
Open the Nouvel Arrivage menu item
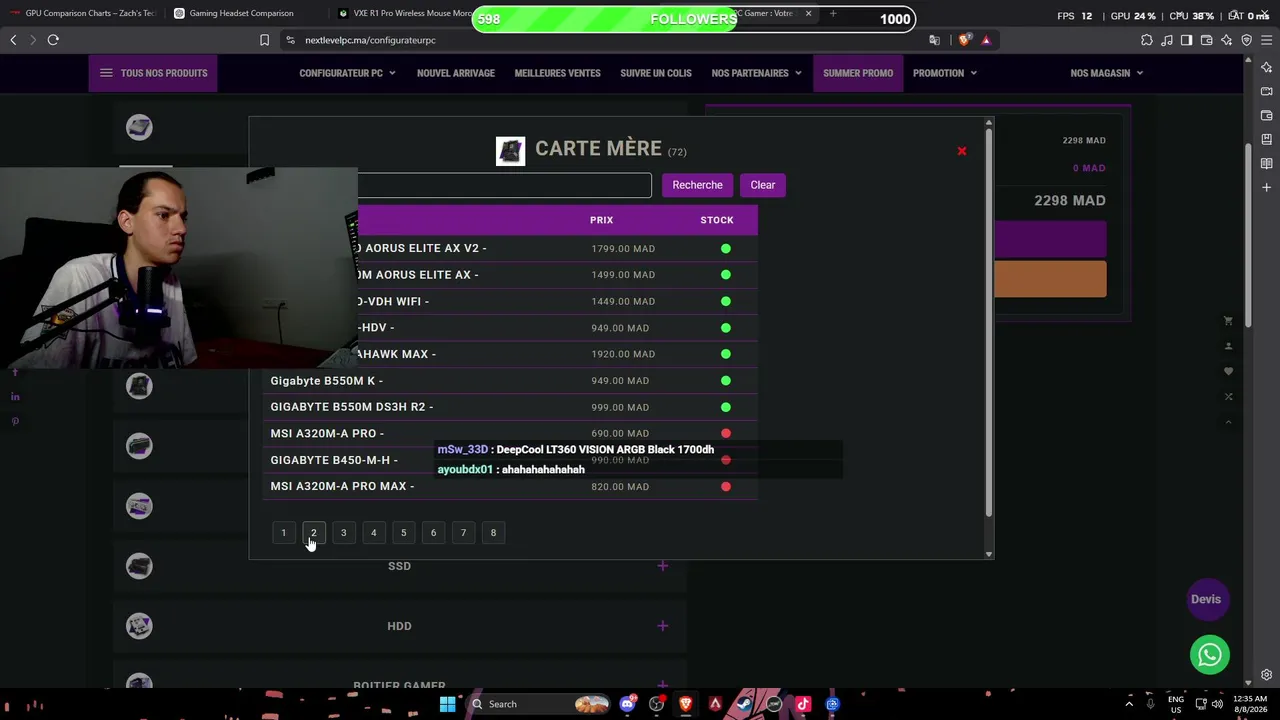pyautogui.click(x=456, y=73)
